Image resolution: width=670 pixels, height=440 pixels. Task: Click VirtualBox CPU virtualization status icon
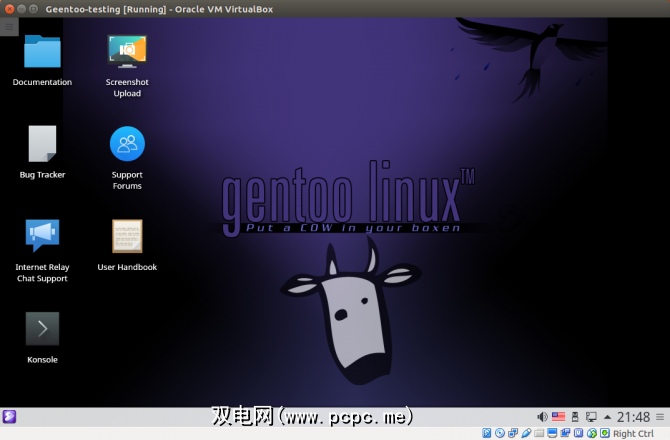click(x=579, y=433)
